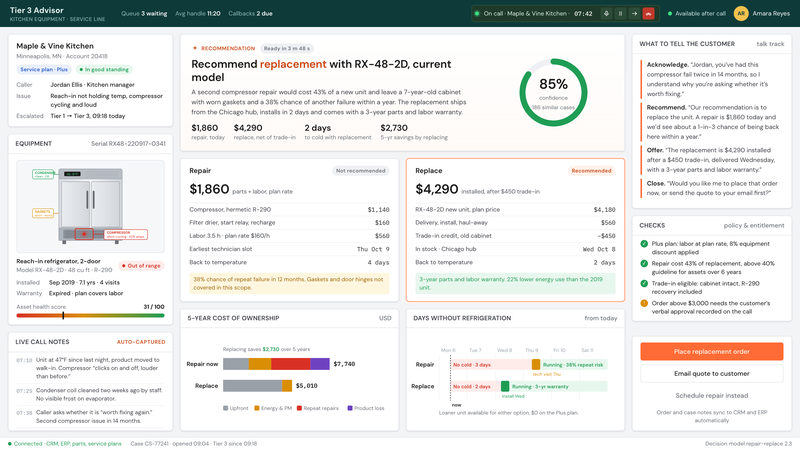This screenshot has width=800, height=450.
Task: Click the 85% confidence ring
Action: (x=553, y=92)
